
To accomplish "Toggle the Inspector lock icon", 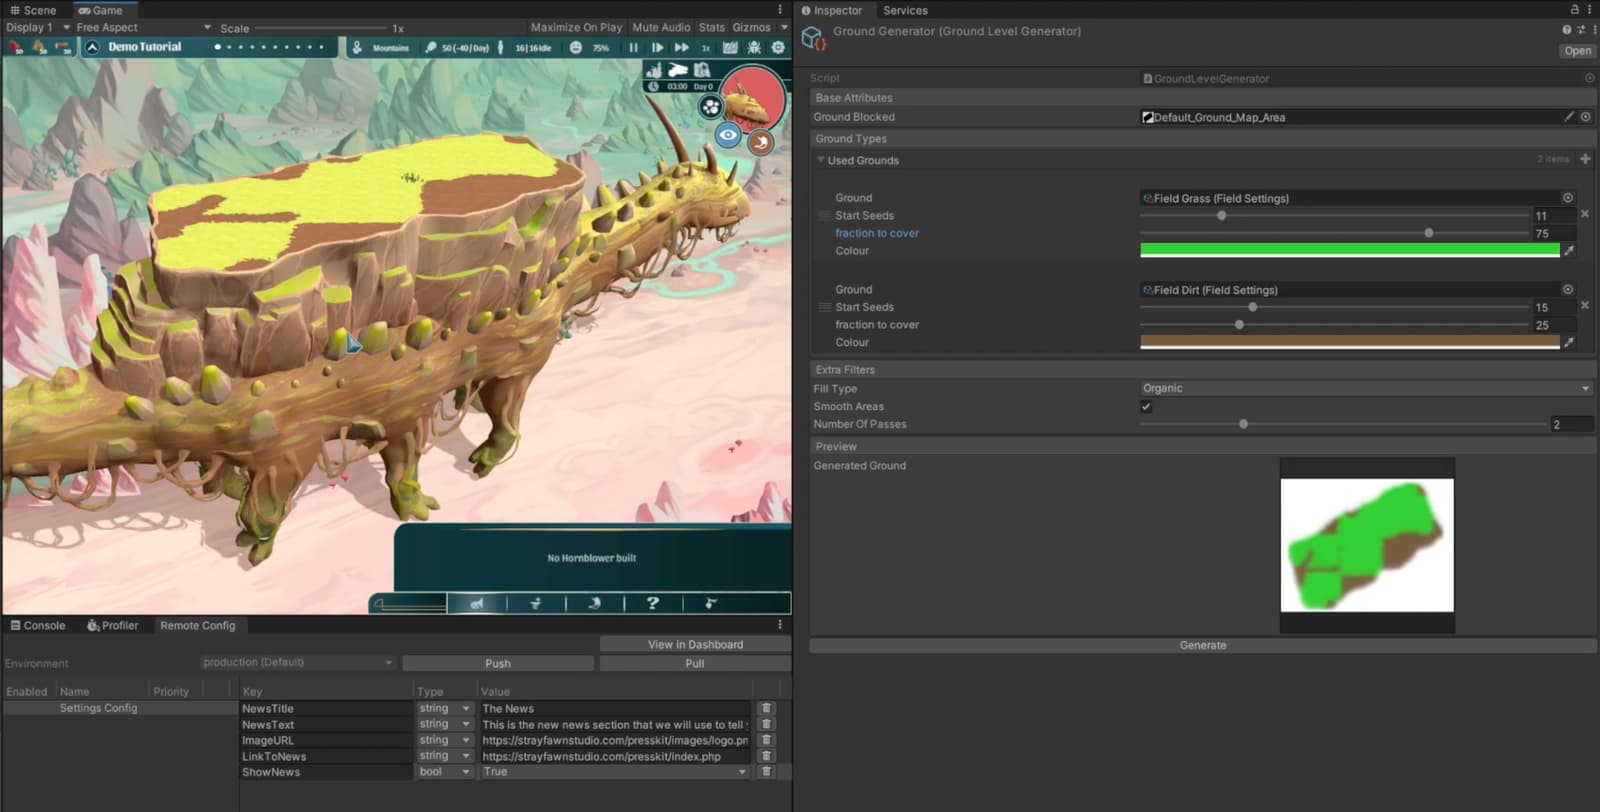I will [x=1574, y=10].
